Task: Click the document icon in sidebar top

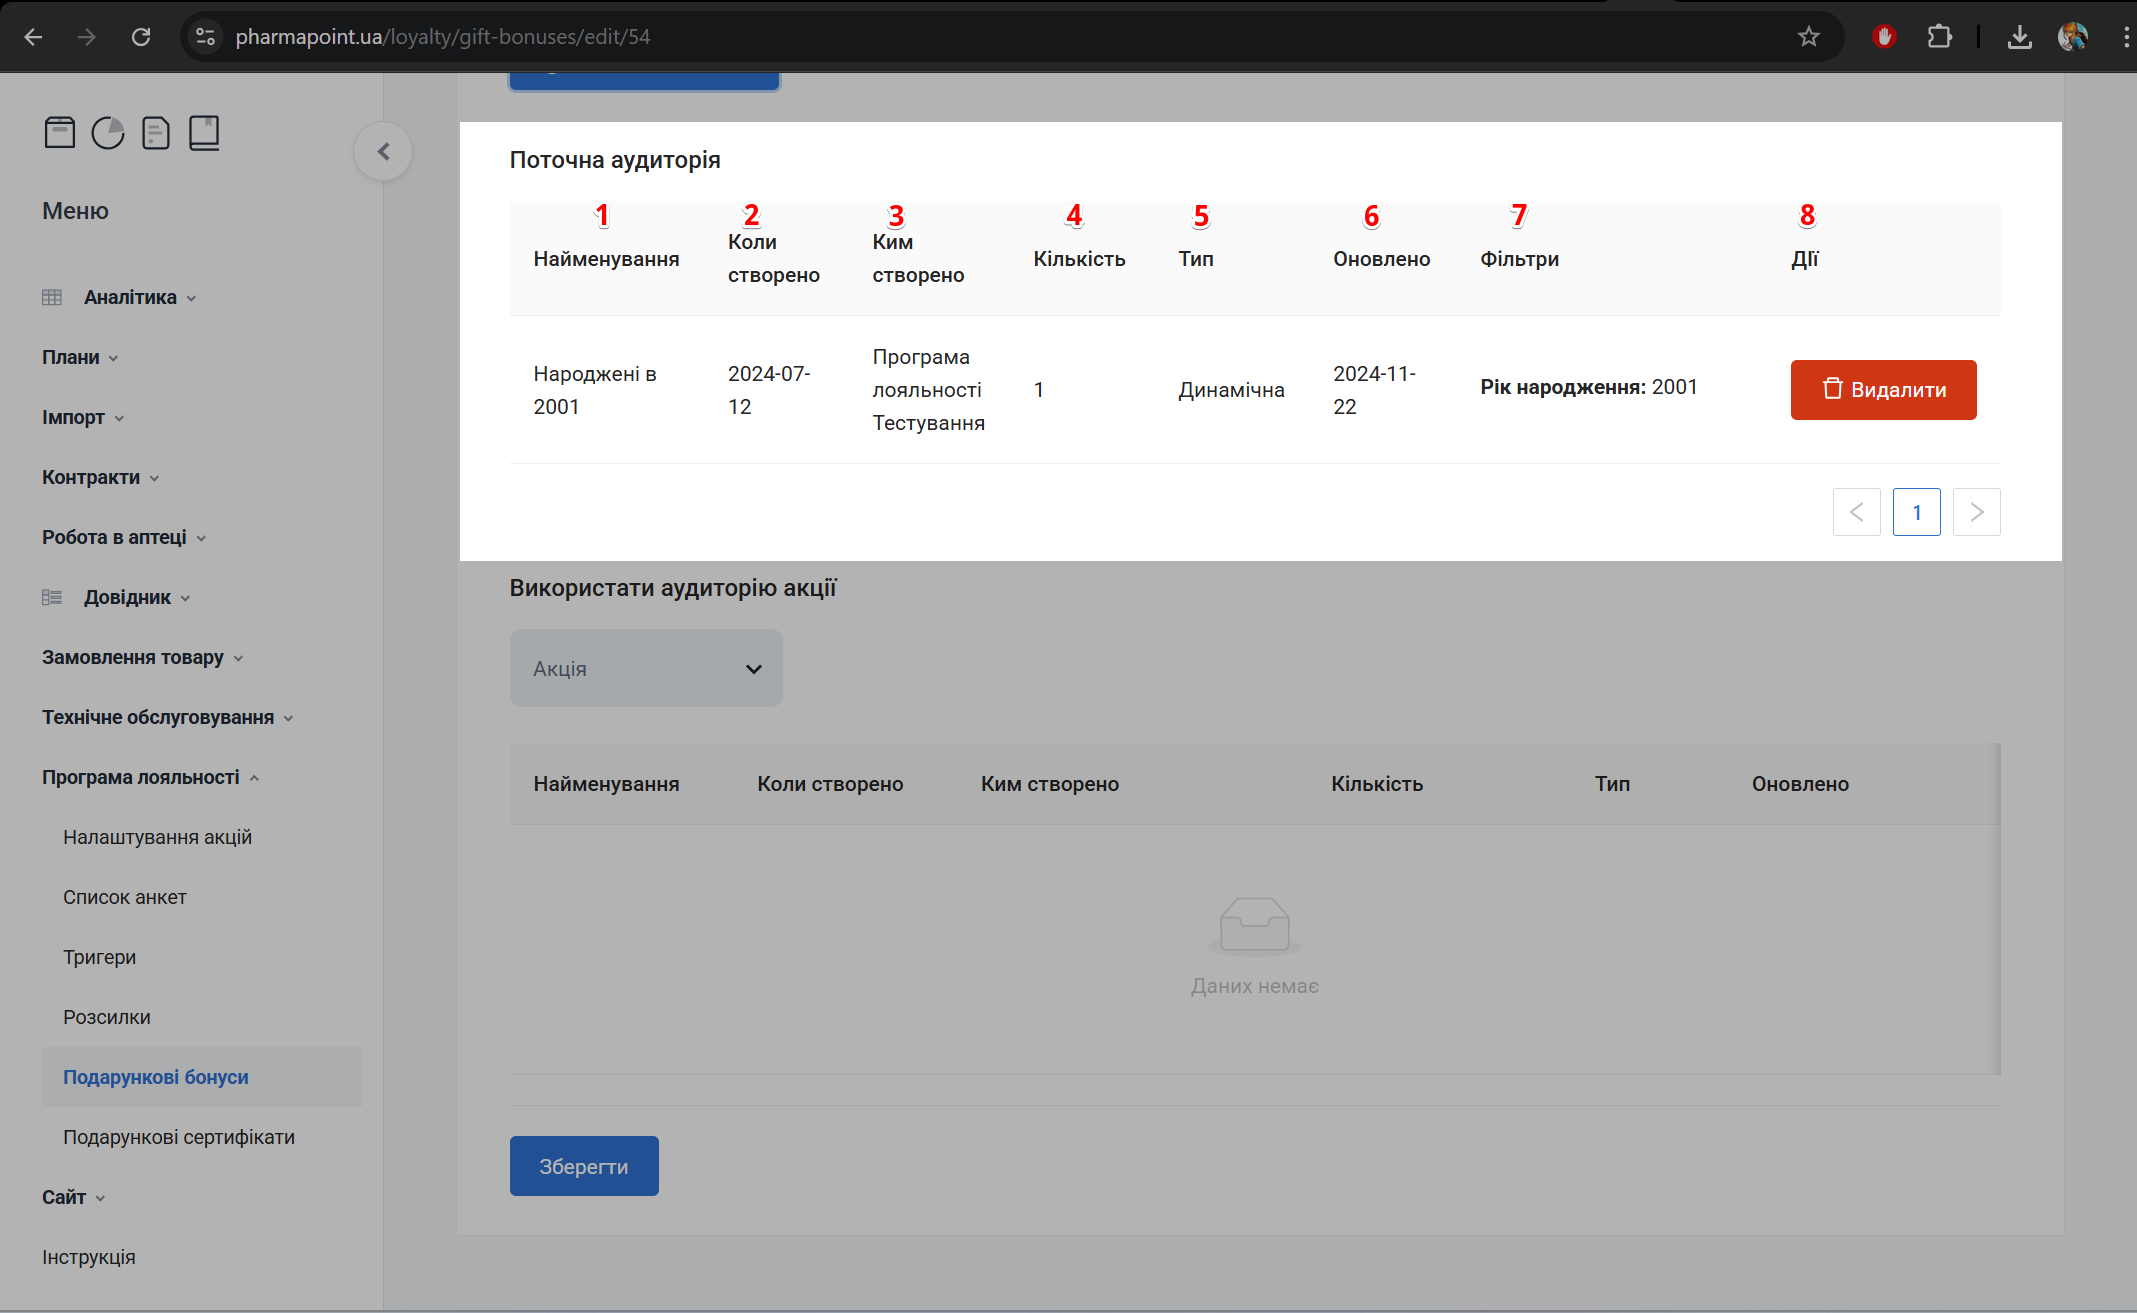Action: [x=155, y=132]
